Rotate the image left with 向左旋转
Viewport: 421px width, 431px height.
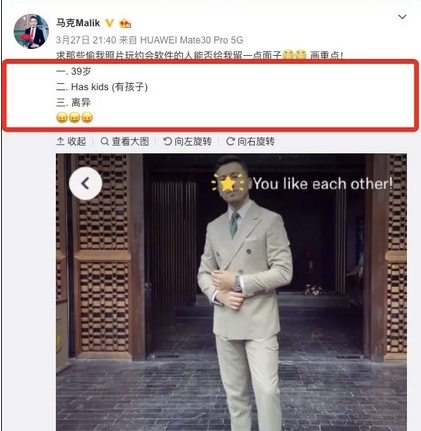(187, 141)
